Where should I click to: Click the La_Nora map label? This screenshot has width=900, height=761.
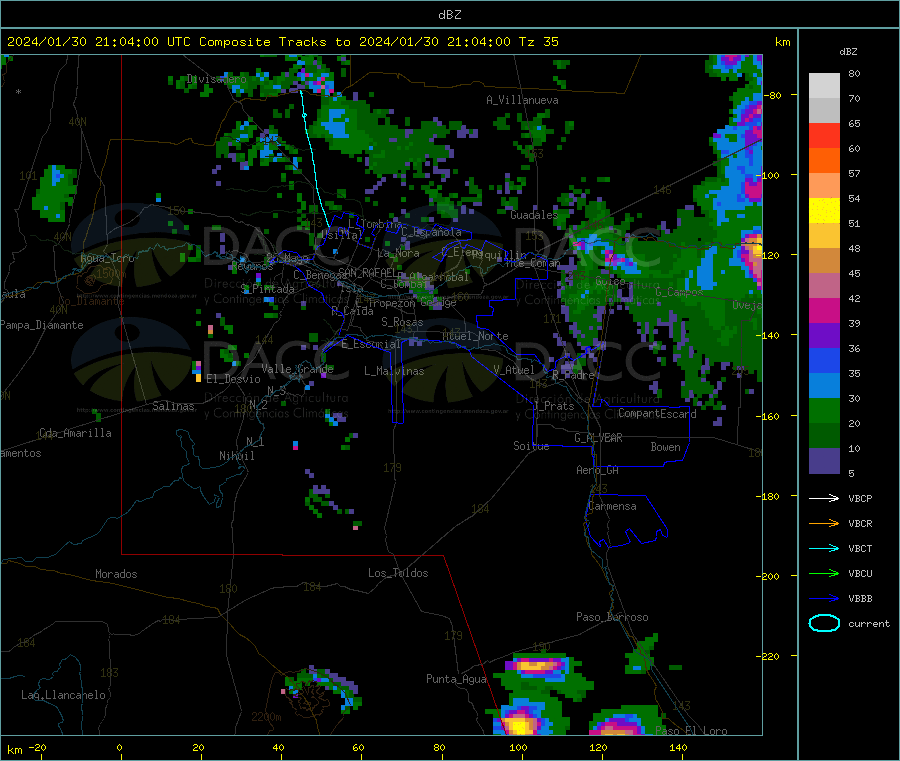click(398, 253)
